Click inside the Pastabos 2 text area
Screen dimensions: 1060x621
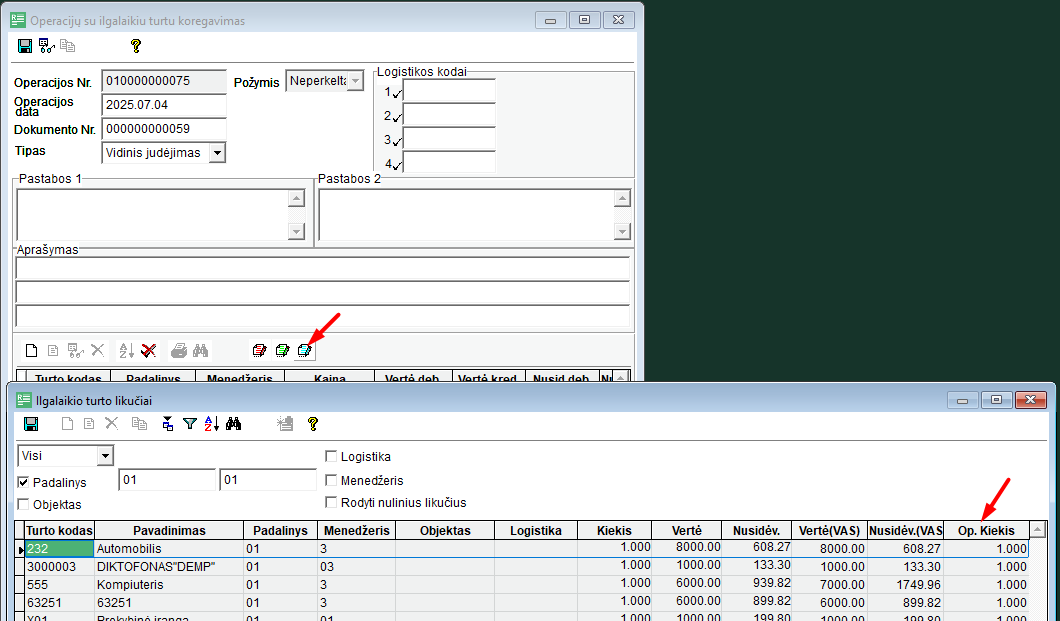tap(466, 215)
